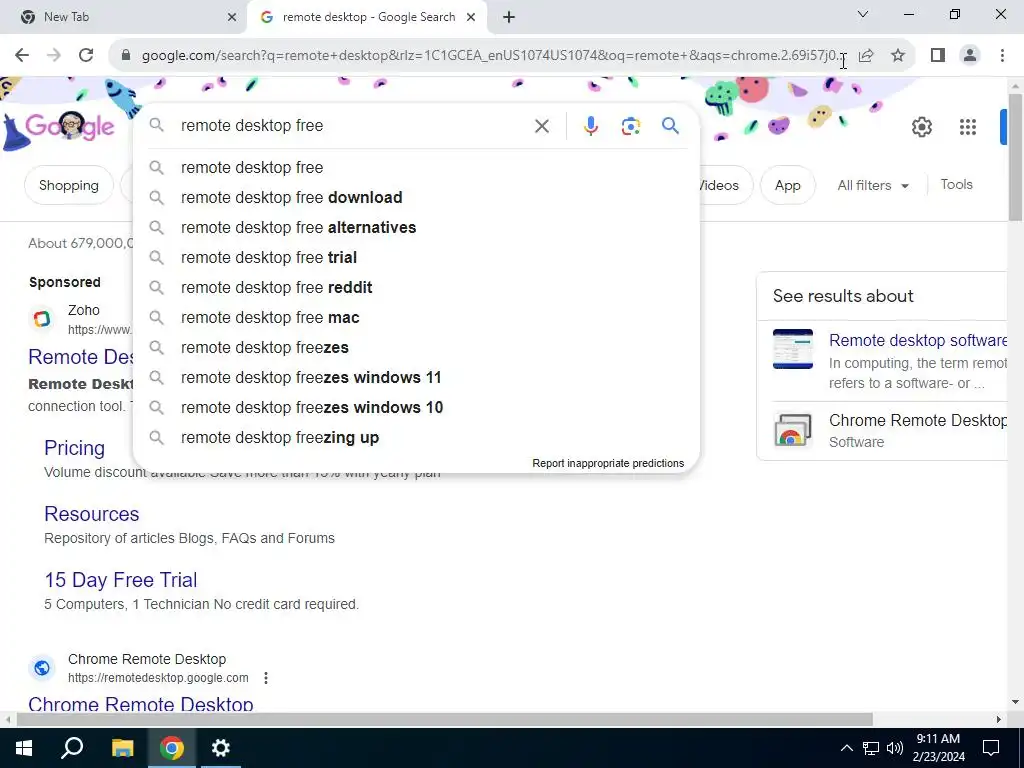1024x768 pixels.
Task: Open a new browser tab
Action: [x=509, y=18]
